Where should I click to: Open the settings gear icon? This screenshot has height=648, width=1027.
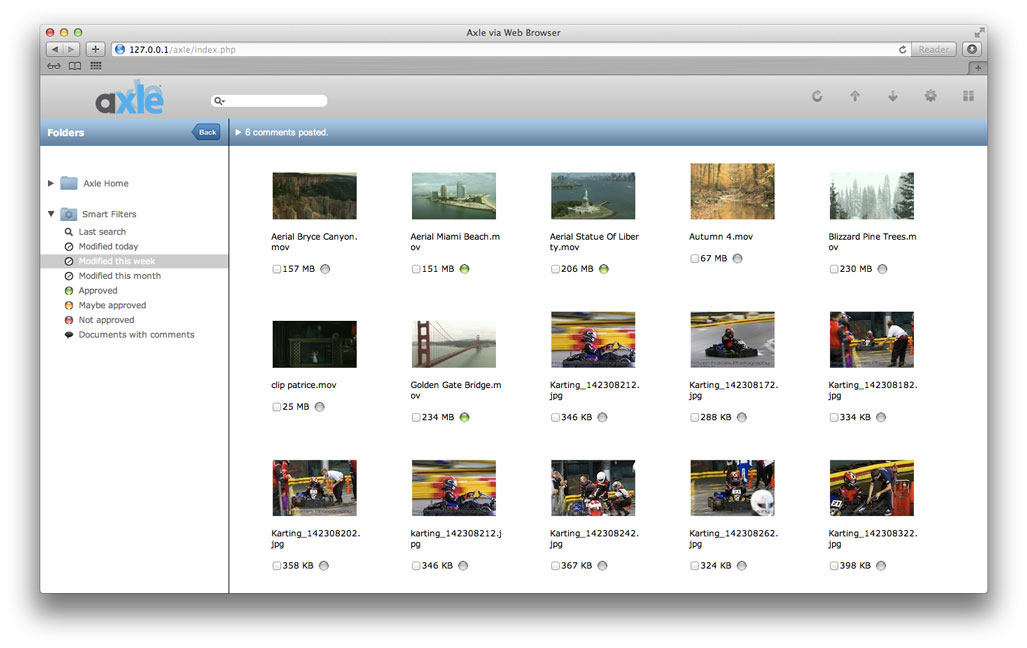930,96
